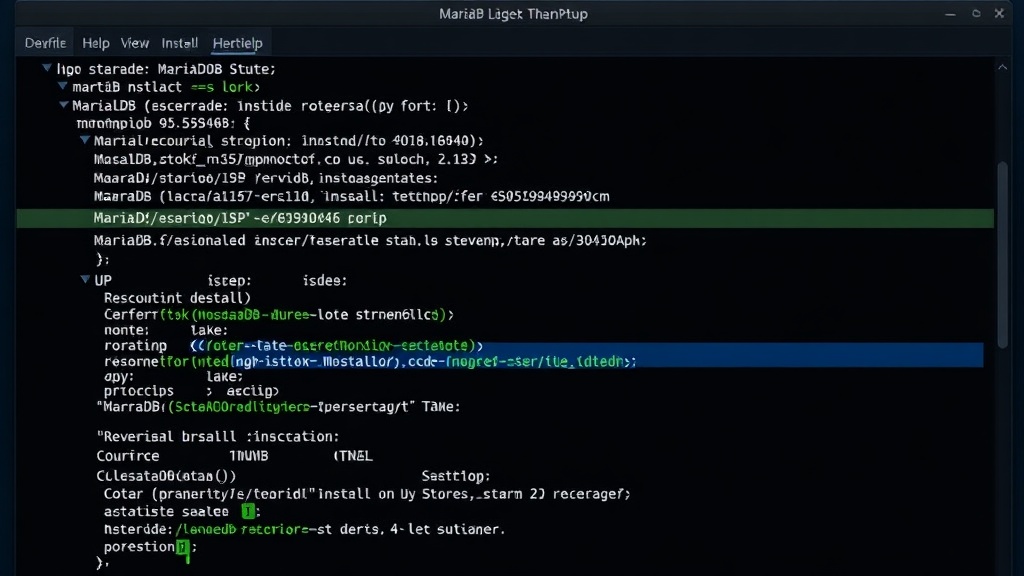
Task: Open the Help menu
Action: click(x=95, y=43)
